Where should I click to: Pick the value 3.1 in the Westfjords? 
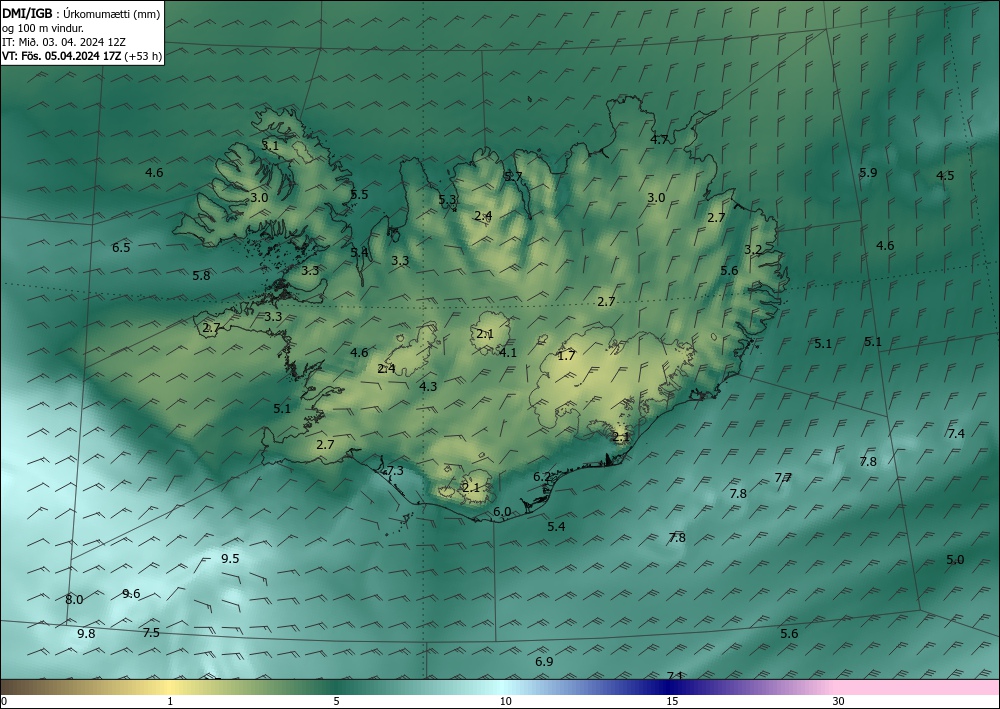click(x=270, y=145)
